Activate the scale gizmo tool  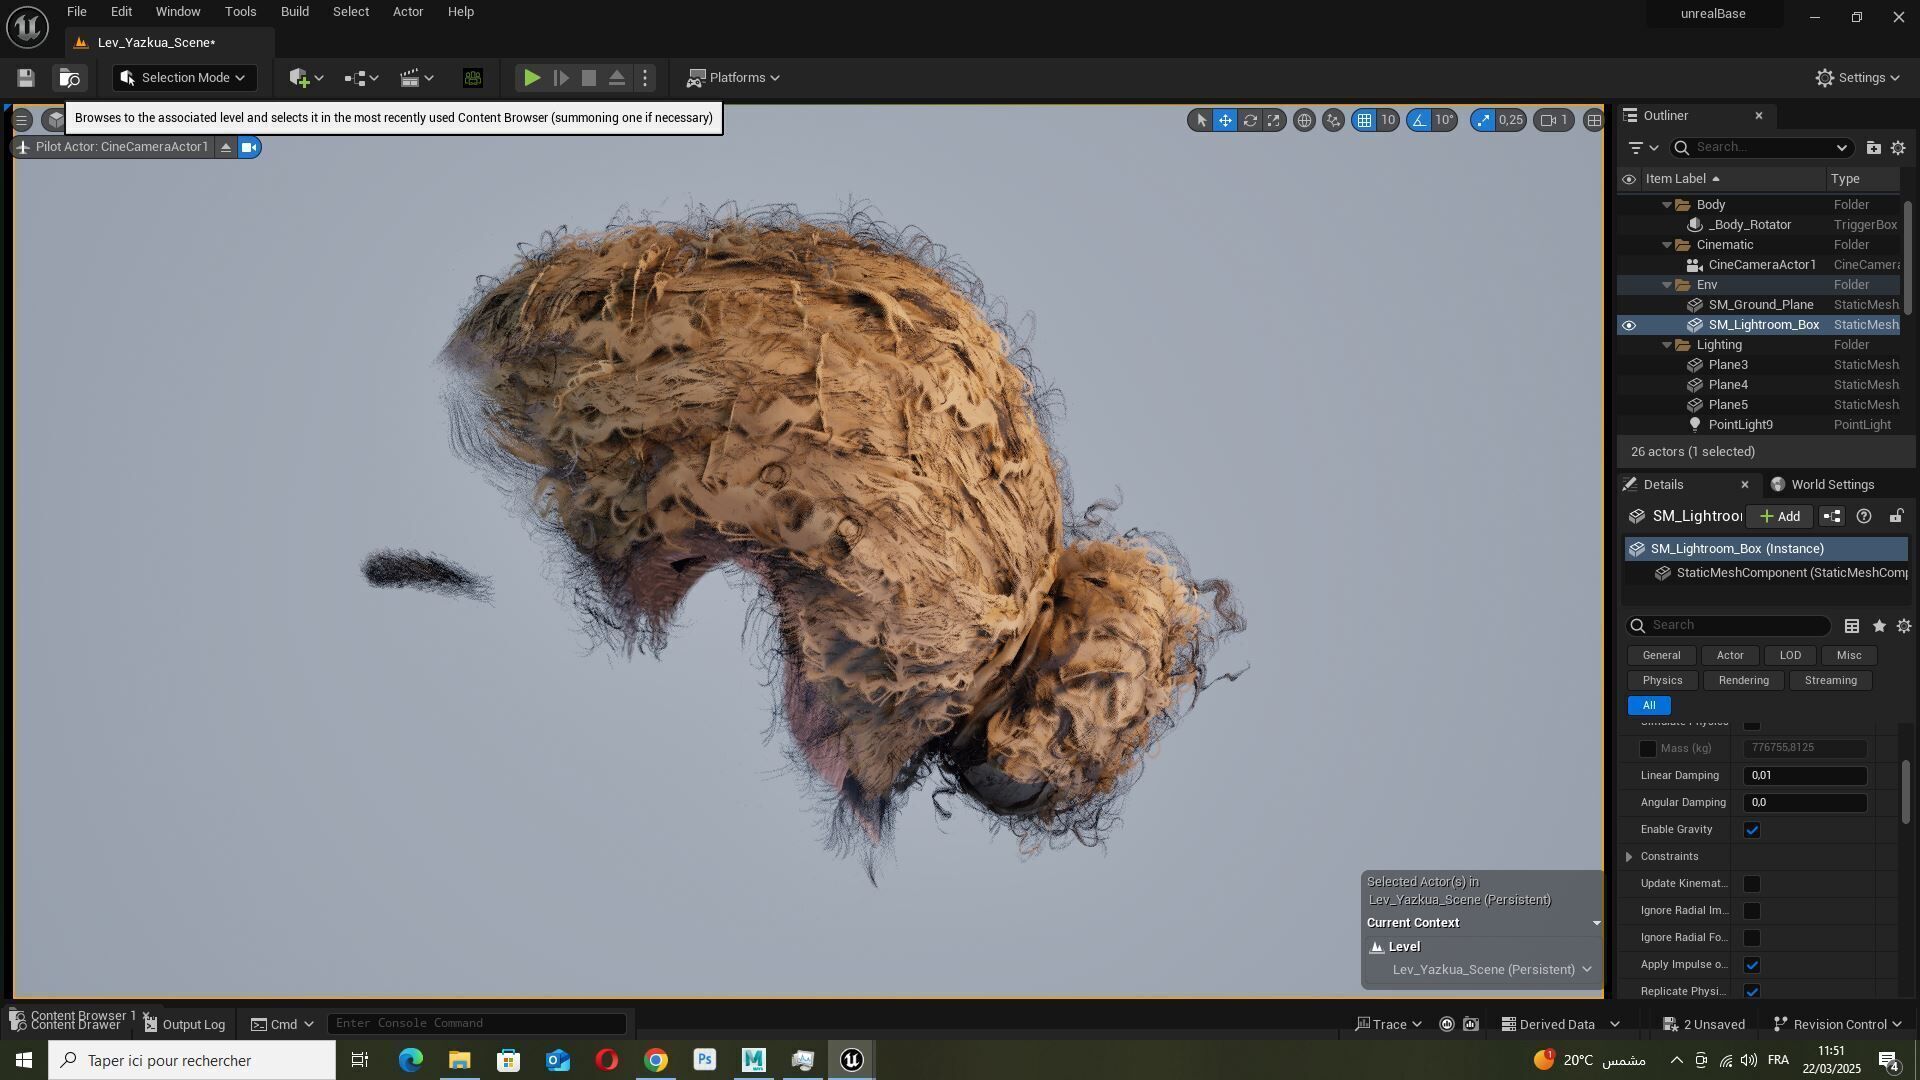[x=1274, y=120]
